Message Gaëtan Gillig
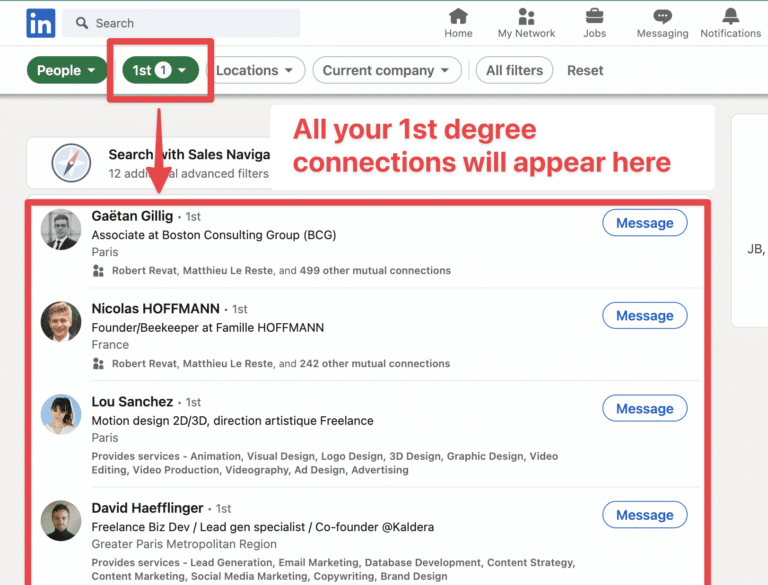 point(644,223)
